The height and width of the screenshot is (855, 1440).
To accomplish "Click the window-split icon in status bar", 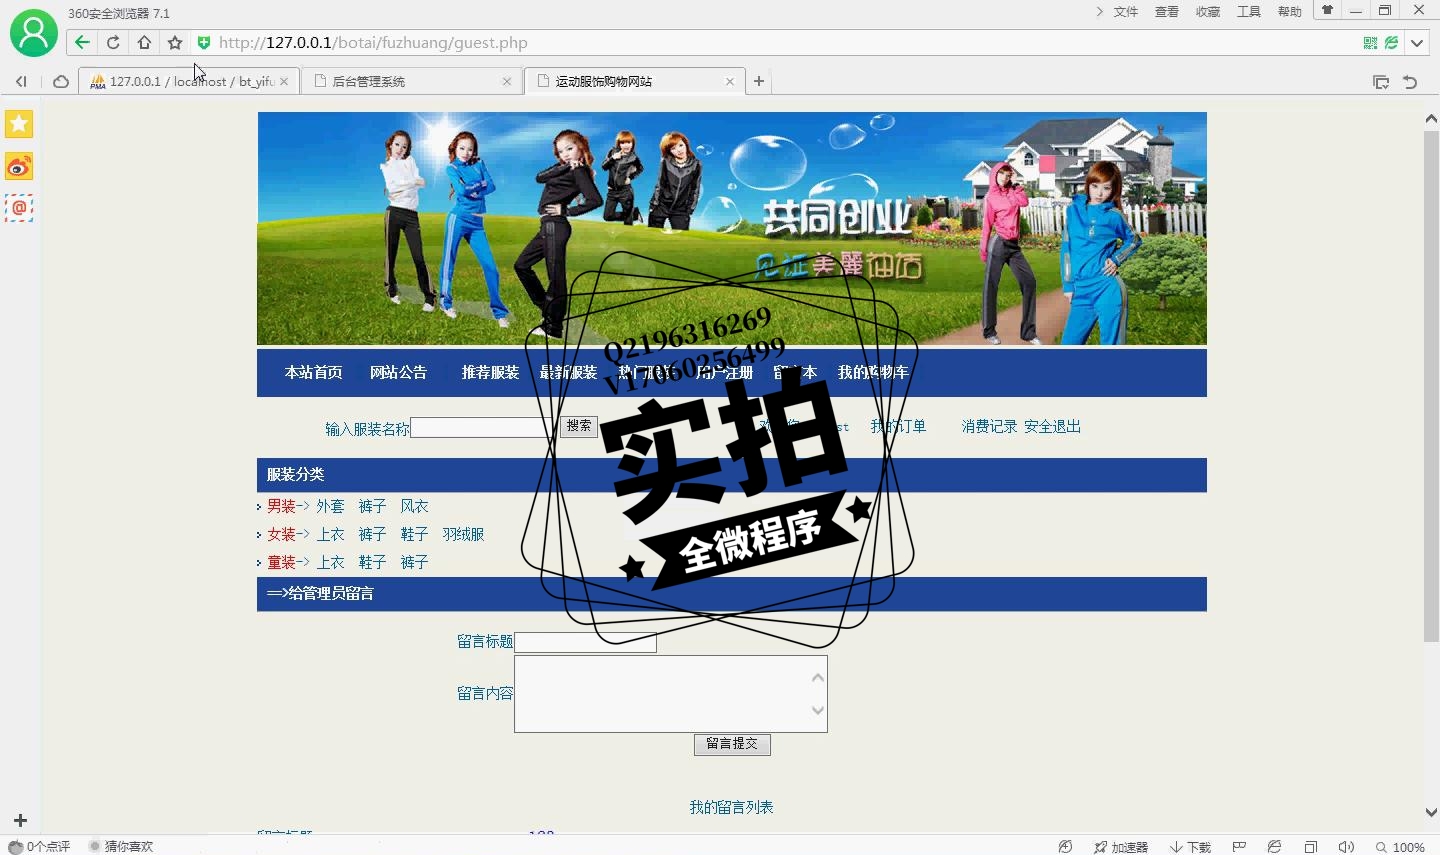I will point(1311,847).
